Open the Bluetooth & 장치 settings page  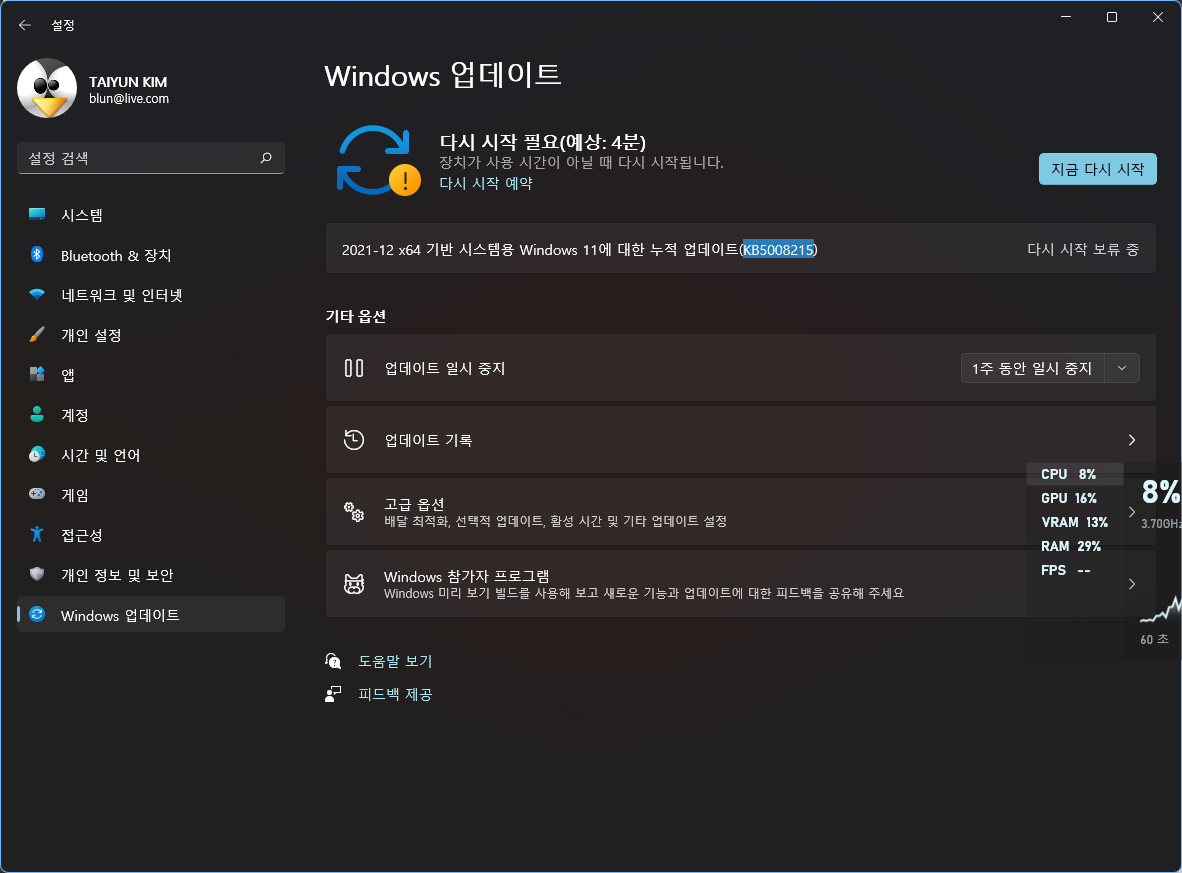[x=151, y=256]
